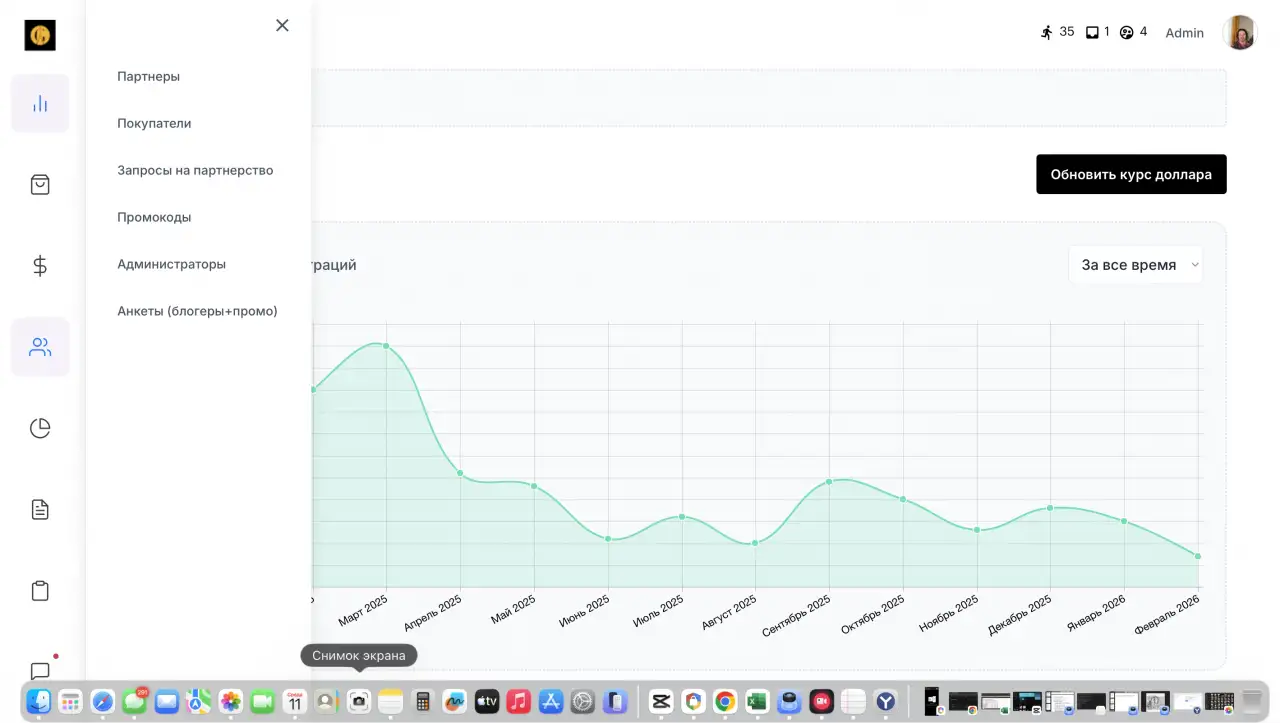This screenshot has height=723, width=1280.
Task: Open the clipboard sidebar icon
Action: coord(40,591)
